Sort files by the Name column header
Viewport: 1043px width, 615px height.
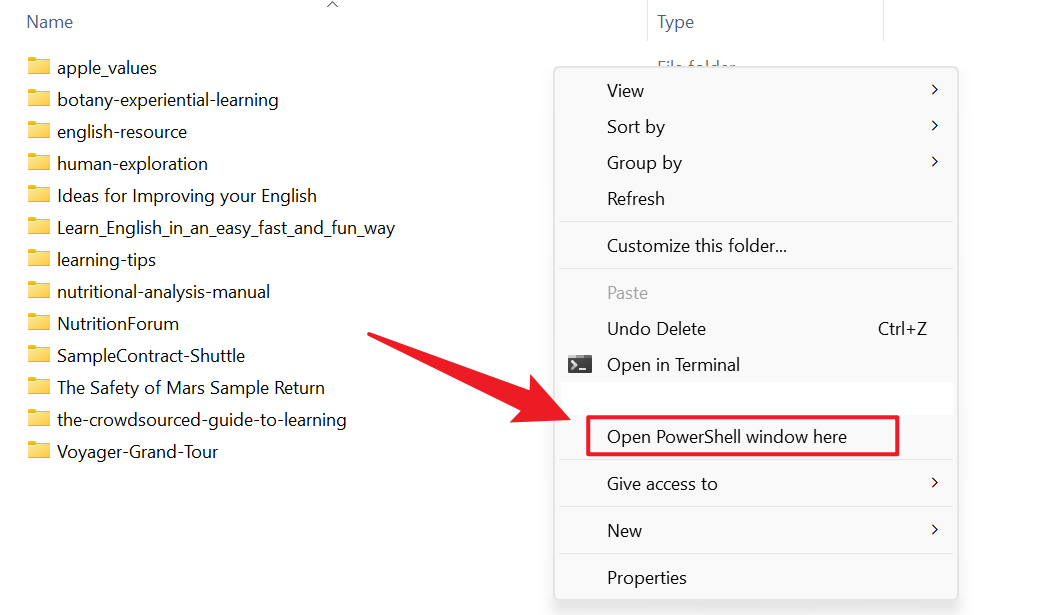coord(50,22)
